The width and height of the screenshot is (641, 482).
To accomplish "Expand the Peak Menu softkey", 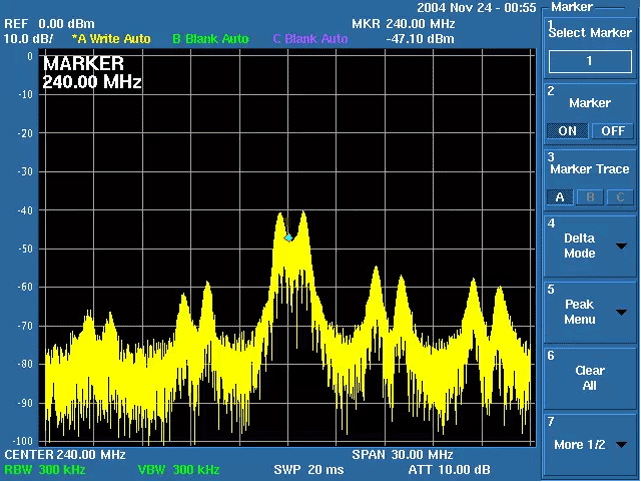I will click(589, 312).
